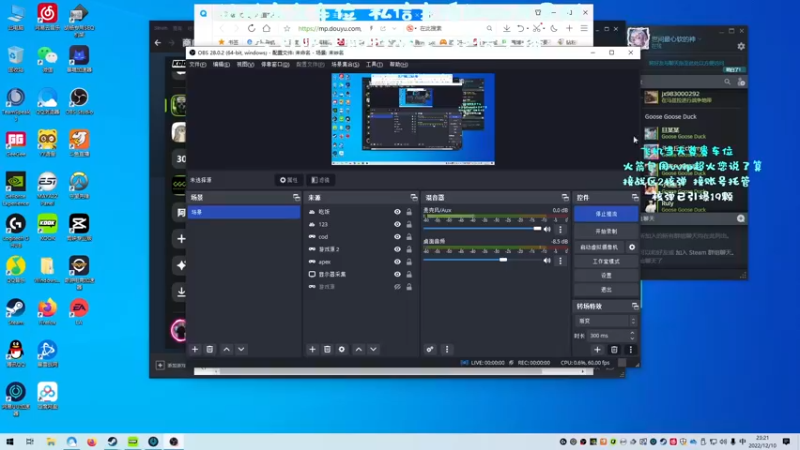Click the OBS preview canvas
The width and height of the screenshot is (800, 450).
pos(413,119)
